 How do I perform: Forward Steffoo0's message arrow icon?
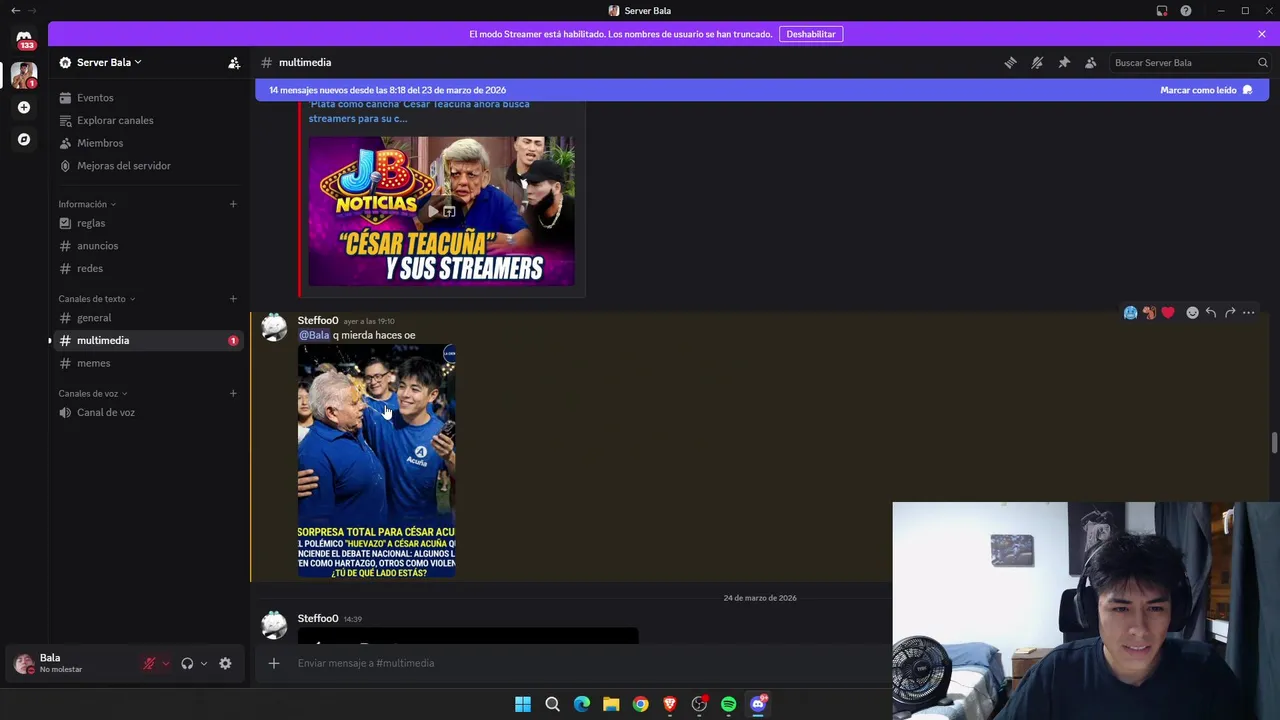(x=1230, y=313)
